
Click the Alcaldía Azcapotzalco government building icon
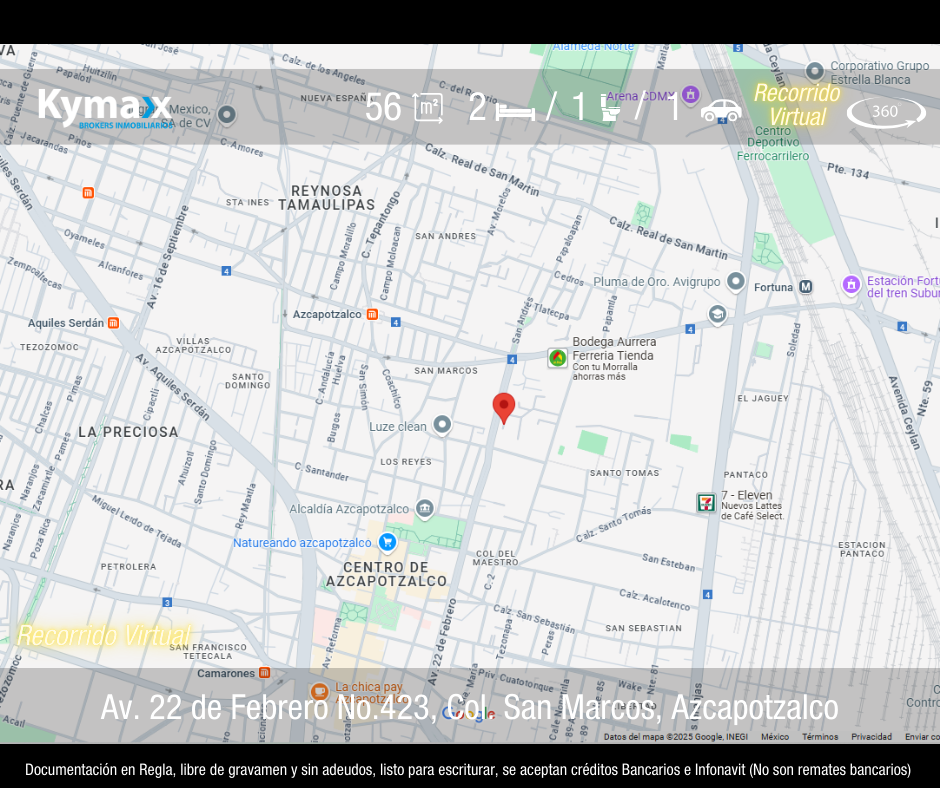pyautogui.click(x=424, y=509)
